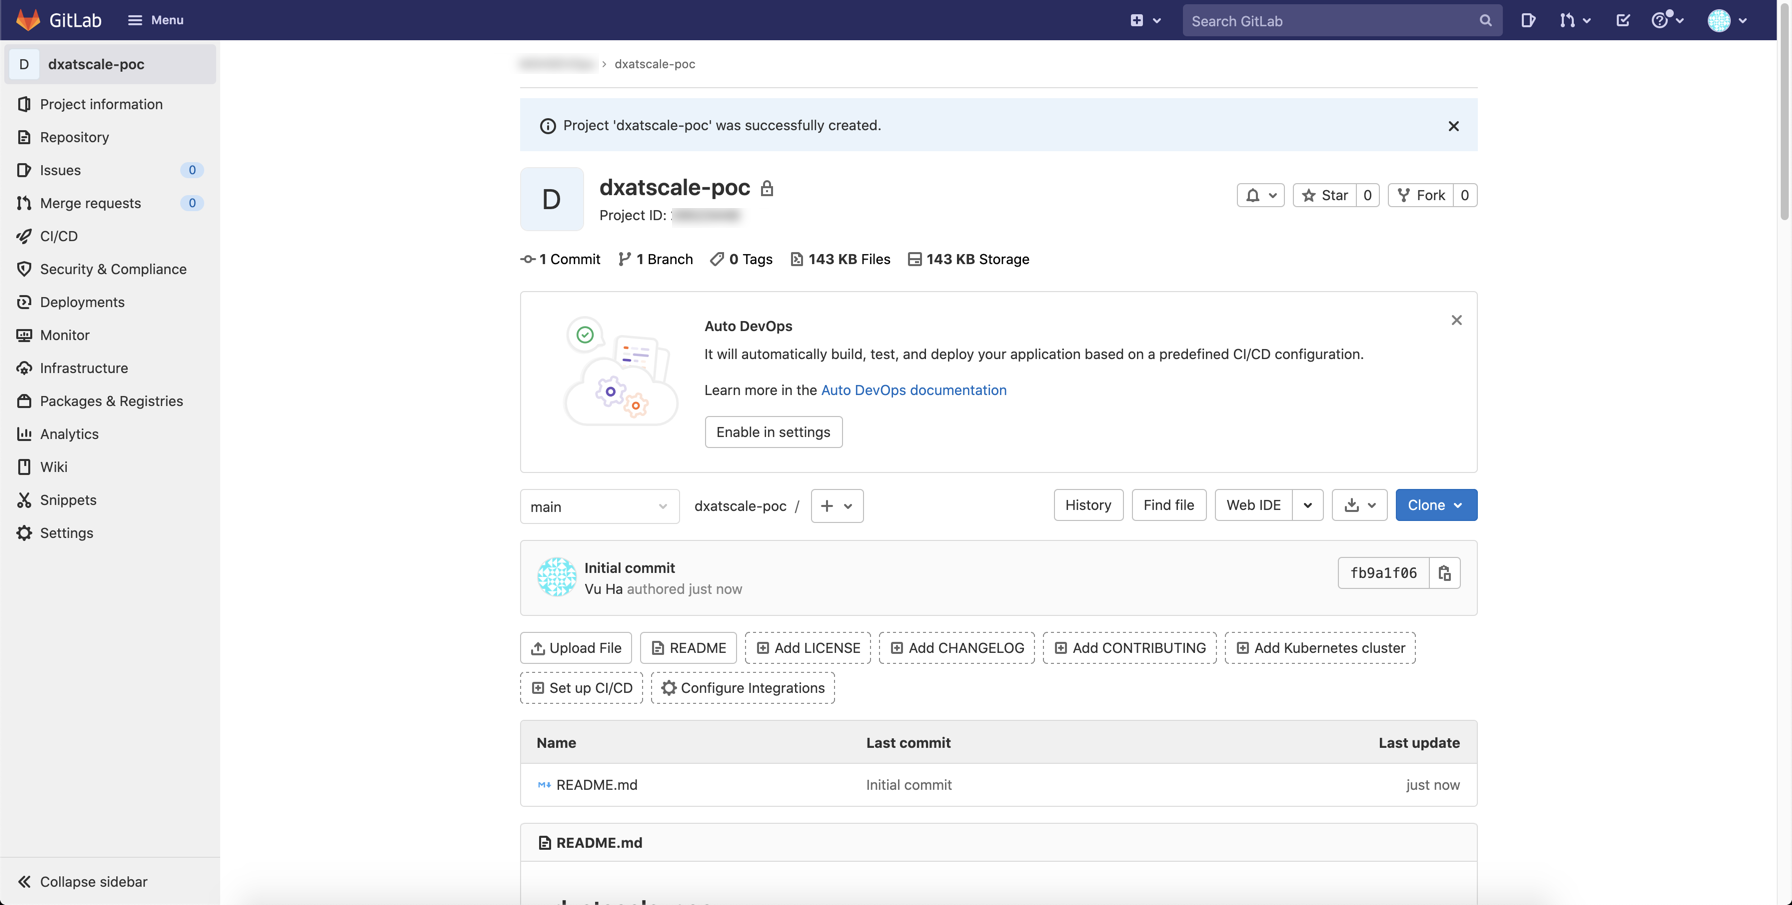Go to Issues in sidebar
This screenshot has width=1792, height=905.
point(110,170)
